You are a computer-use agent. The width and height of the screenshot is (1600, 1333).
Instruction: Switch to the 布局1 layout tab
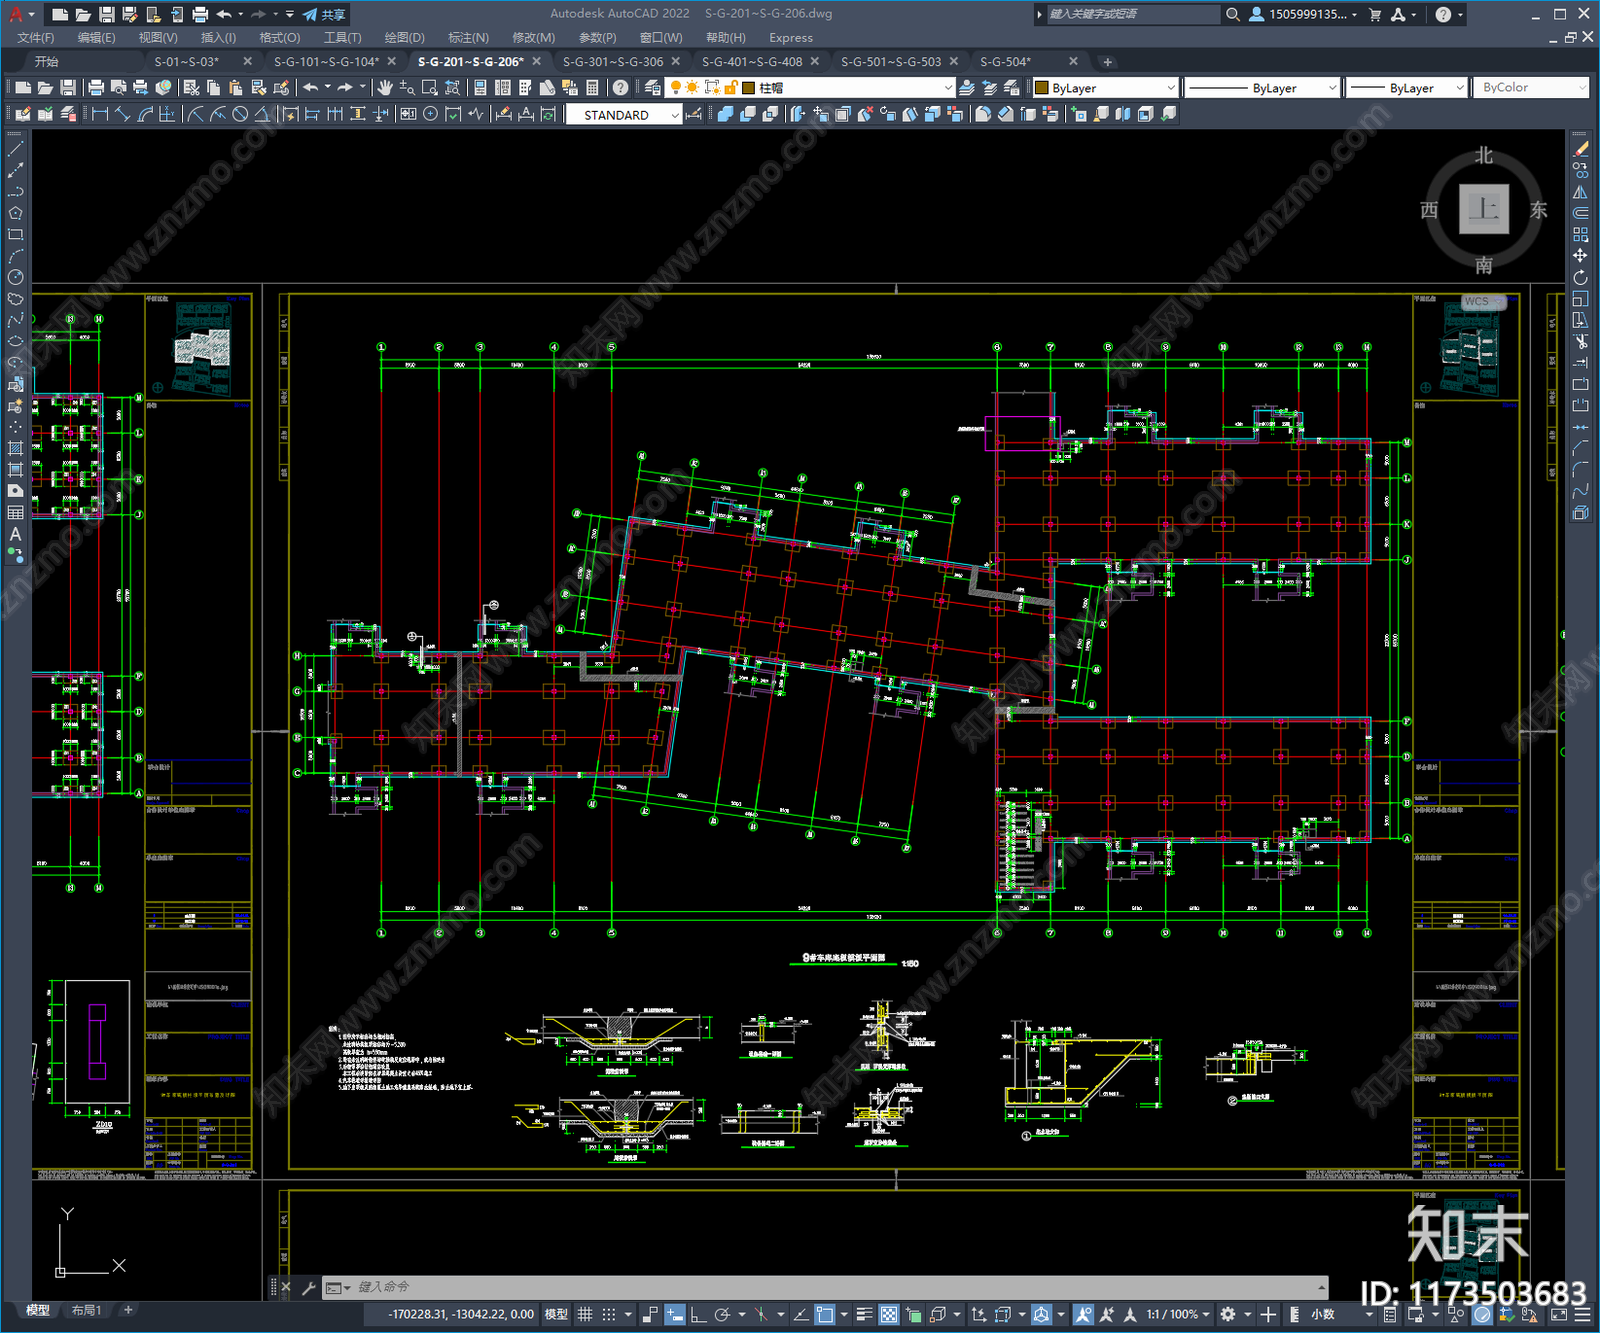(87, 1310)
